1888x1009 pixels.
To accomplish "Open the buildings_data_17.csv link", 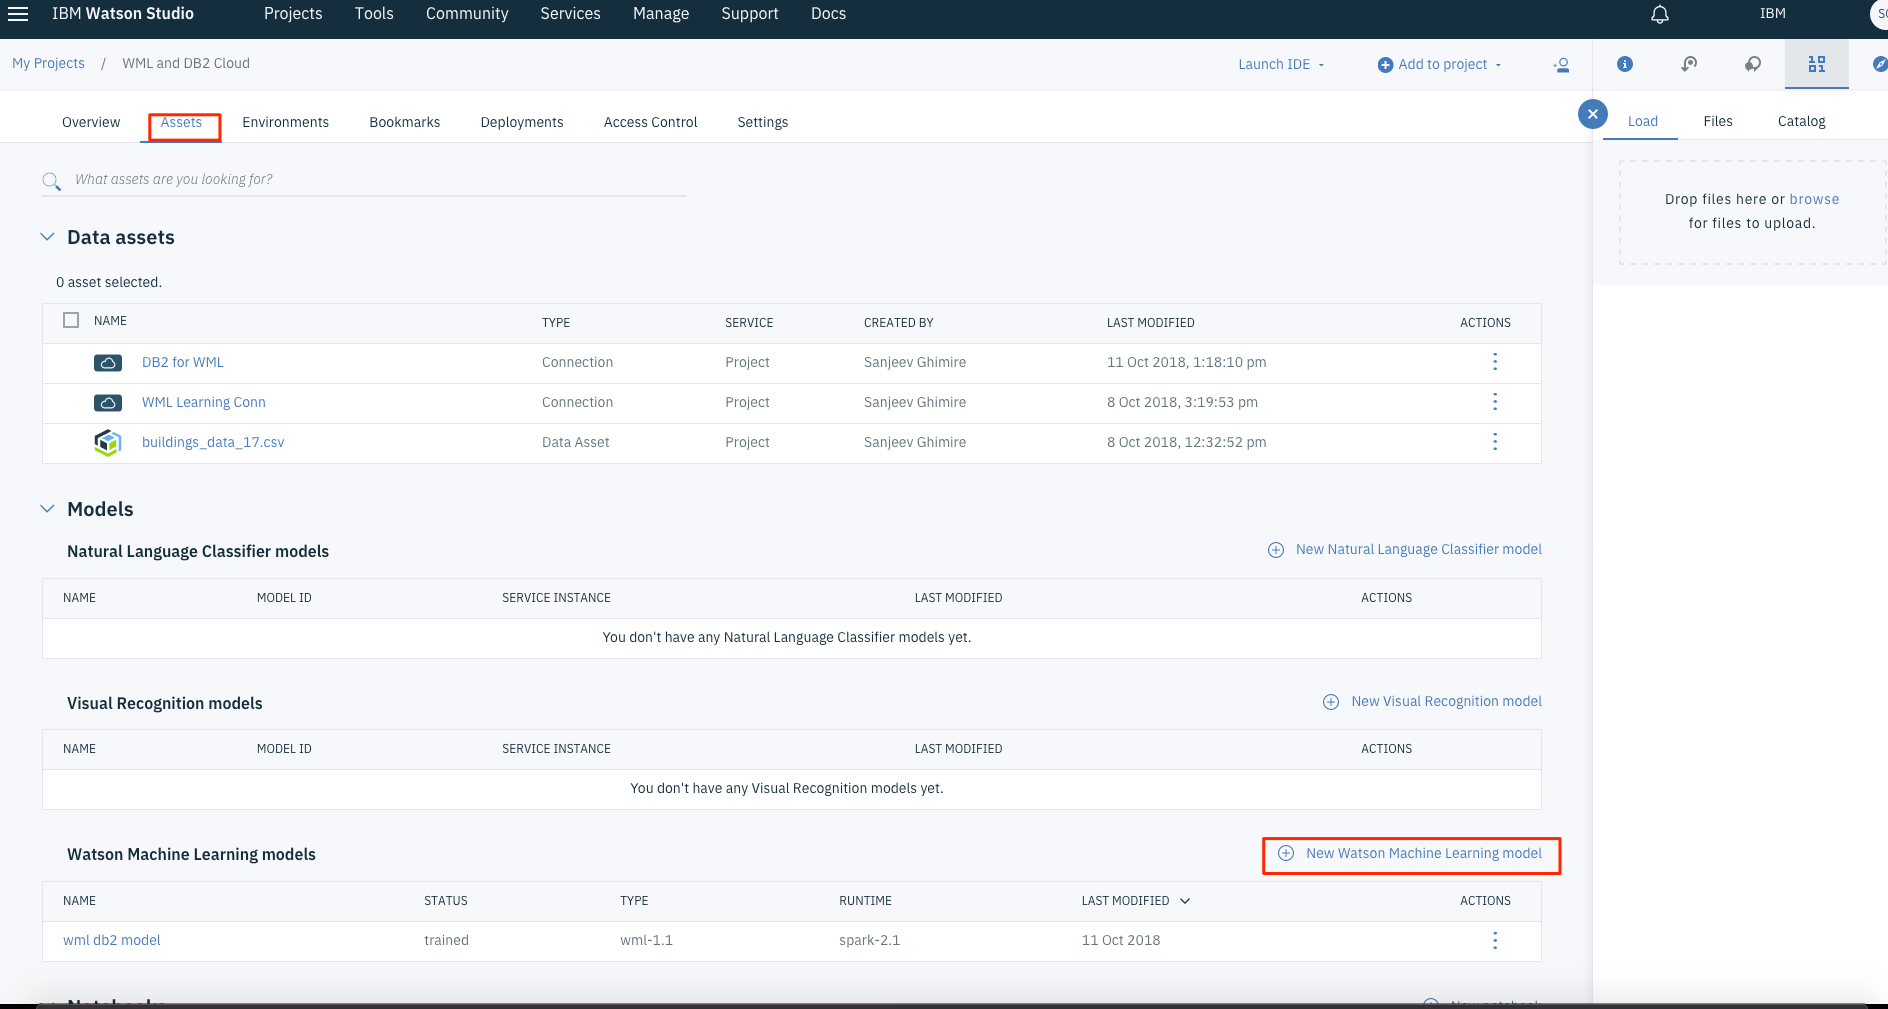I will [x=213, y=442].
